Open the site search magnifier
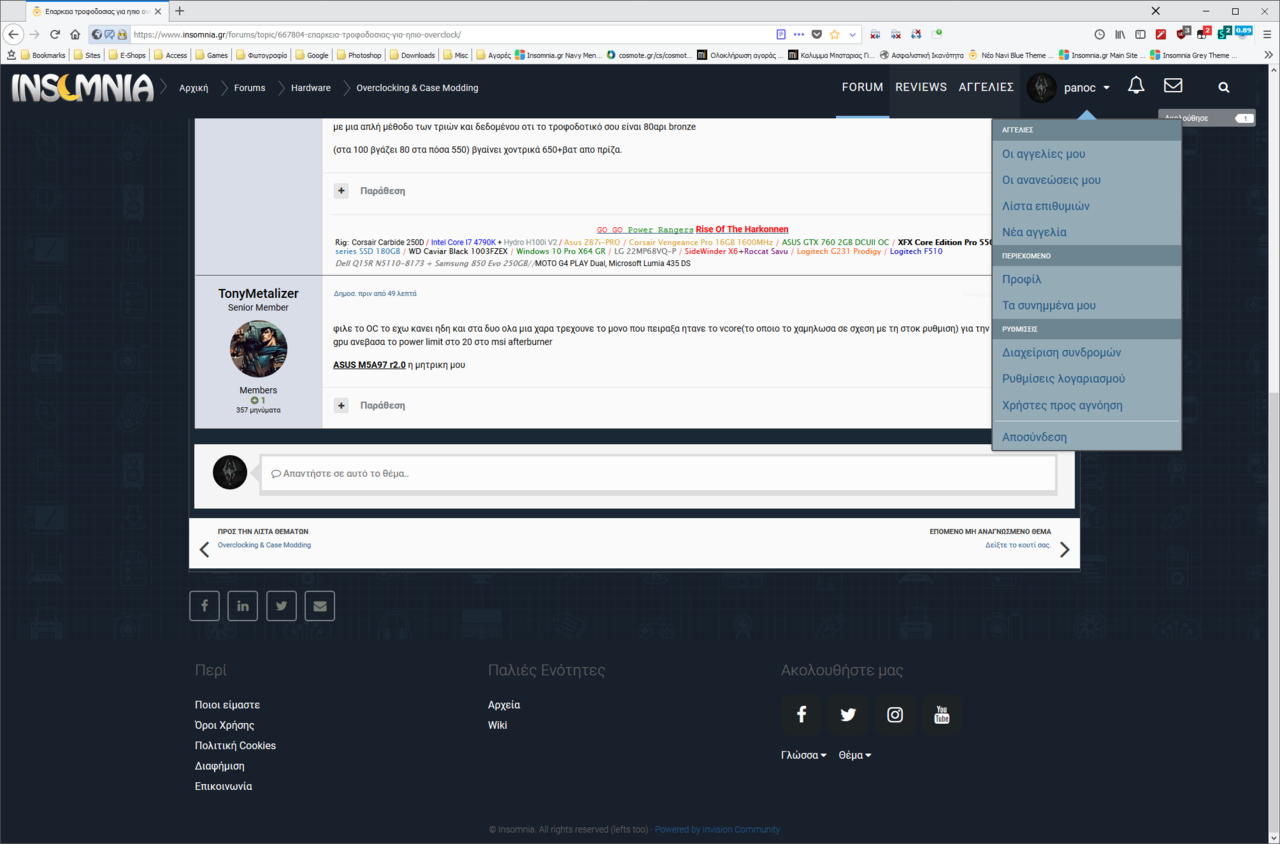Image resolution: width=1280 pixels, height=844 pixels. (x=1224, y=87)
